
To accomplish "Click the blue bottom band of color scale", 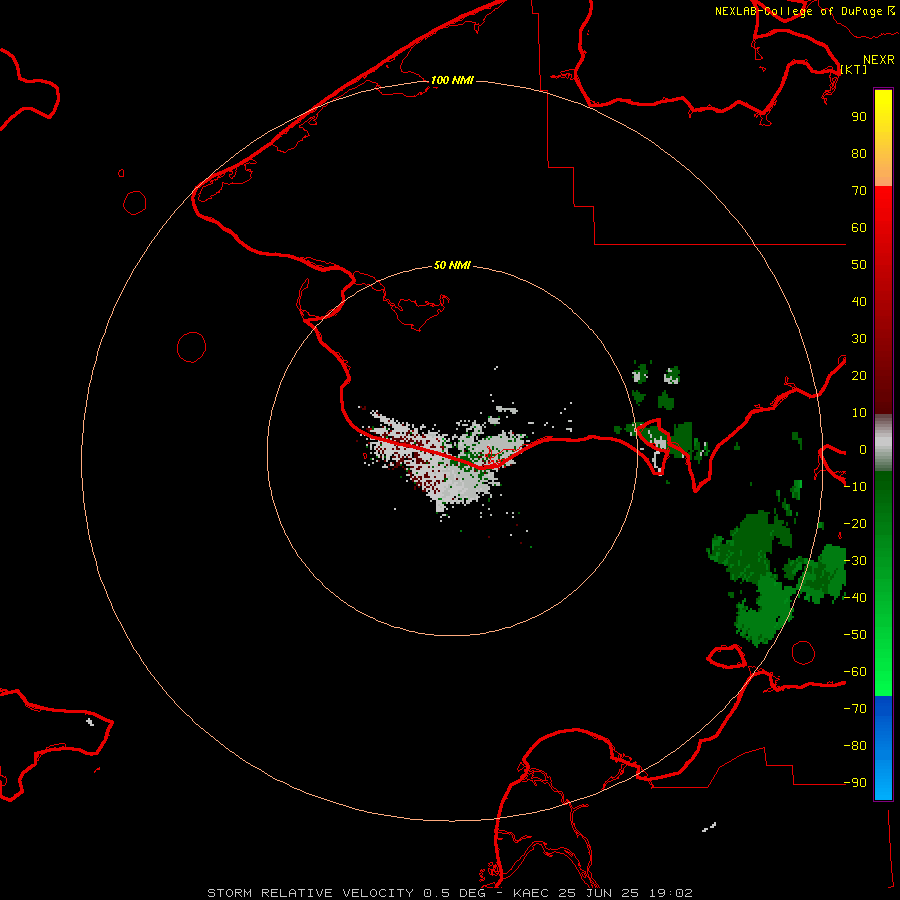I will click(x=883, y=747).
